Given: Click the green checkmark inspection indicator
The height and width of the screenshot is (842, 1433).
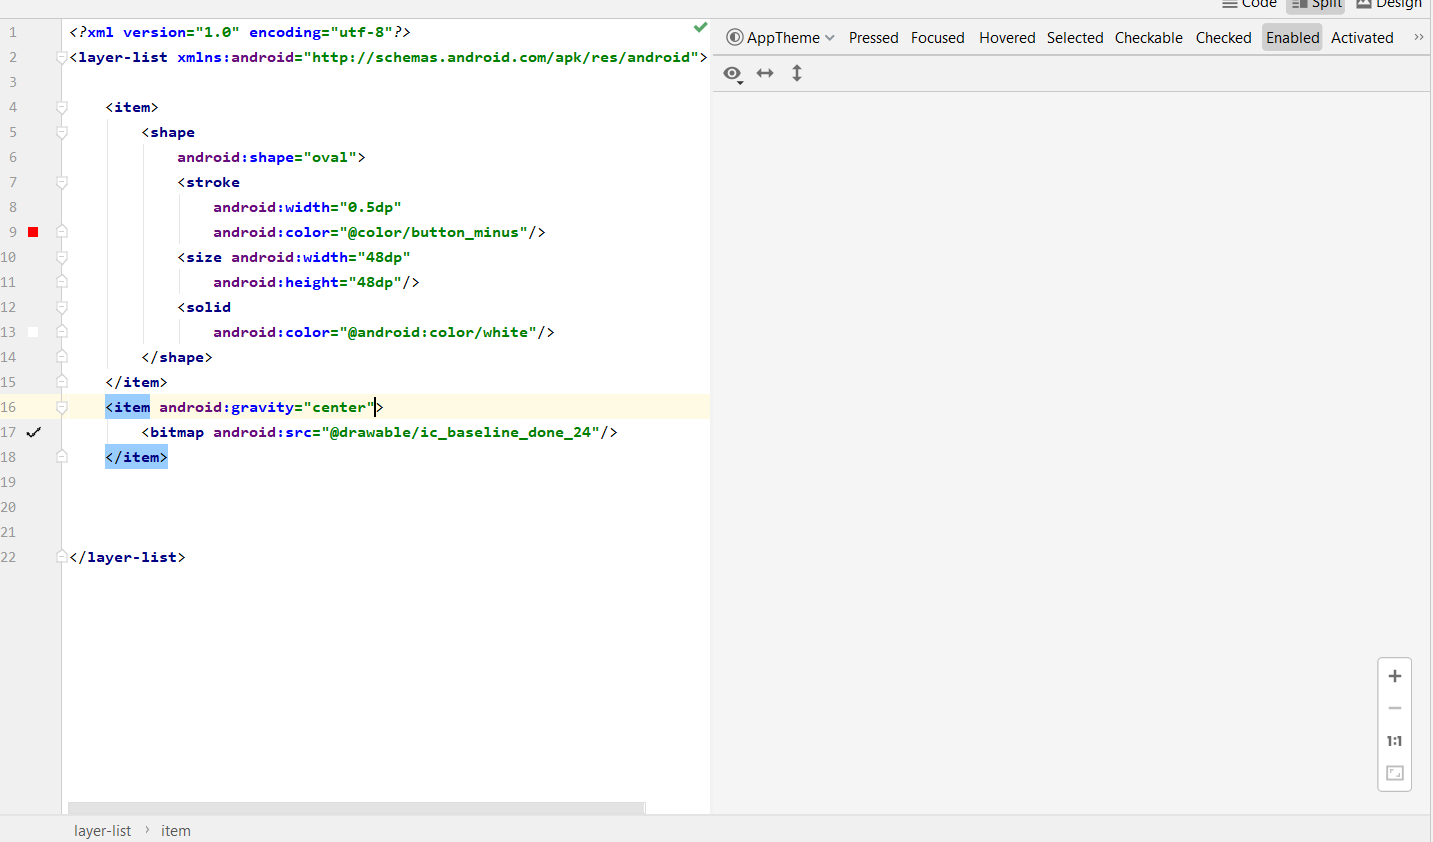Looking at the screenshot, I should click(700, 27).
